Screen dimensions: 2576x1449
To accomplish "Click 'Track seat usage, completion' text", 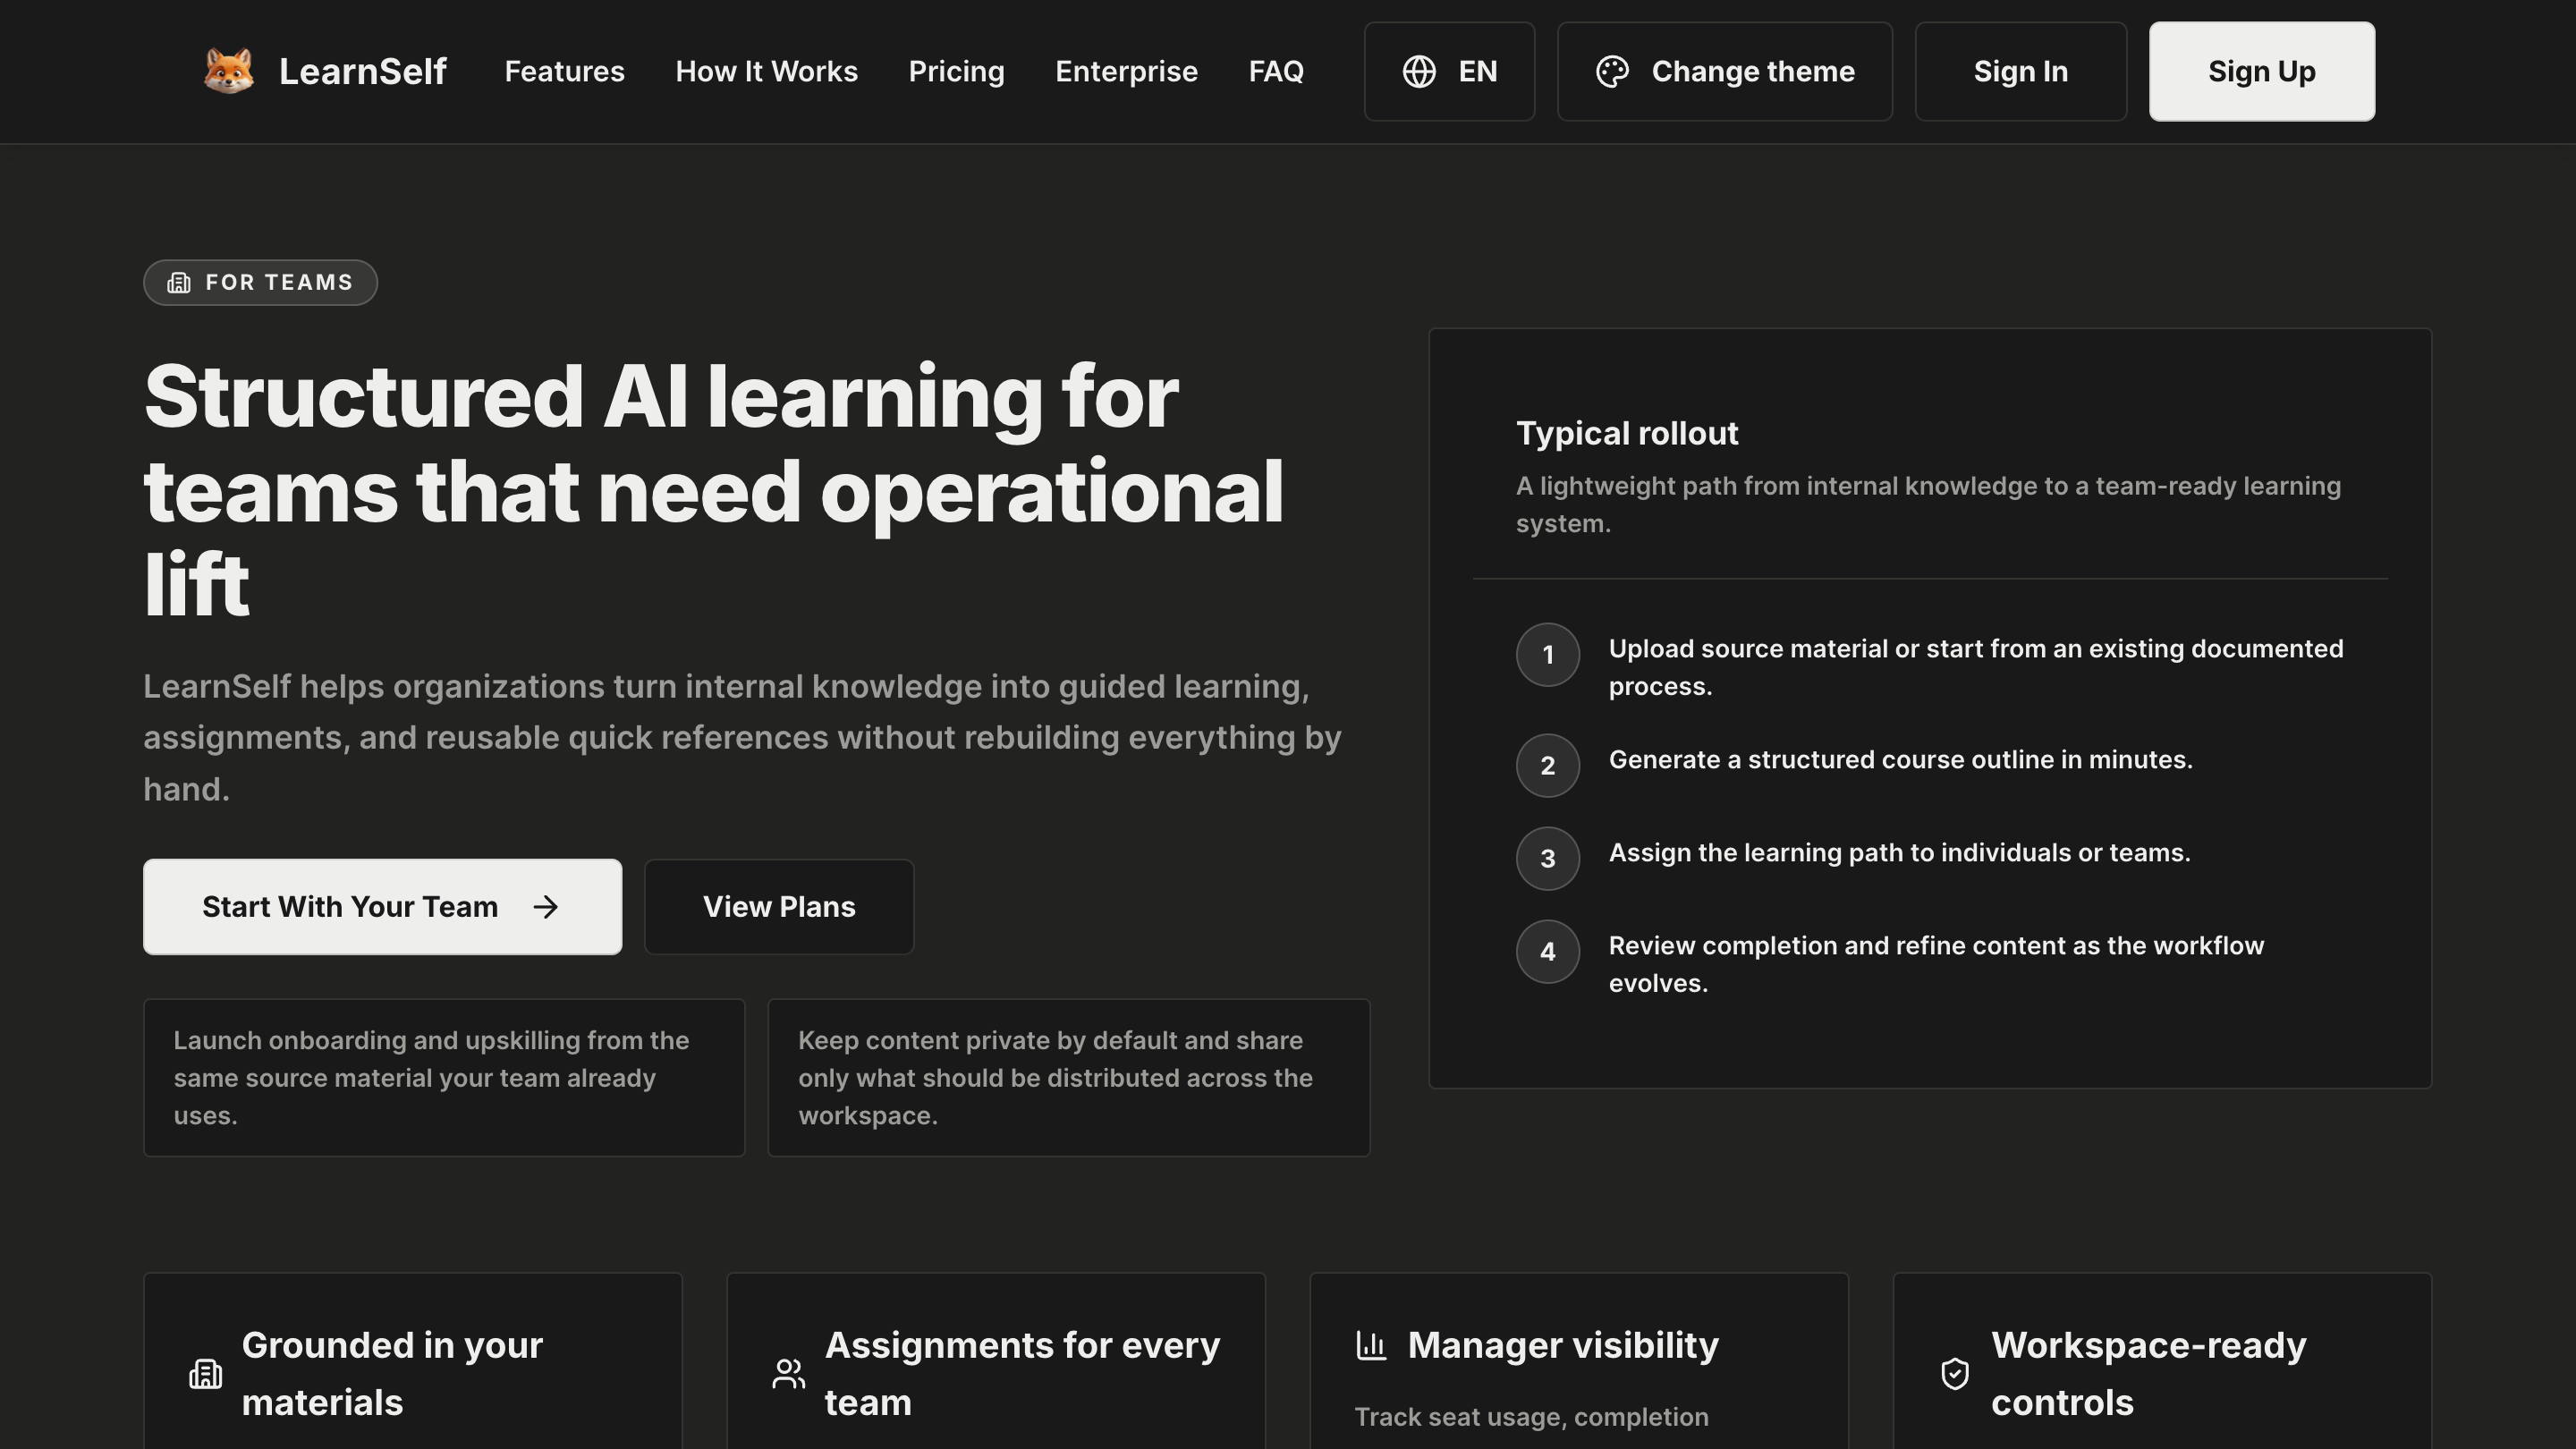I will click(x=1532, y=1417).
